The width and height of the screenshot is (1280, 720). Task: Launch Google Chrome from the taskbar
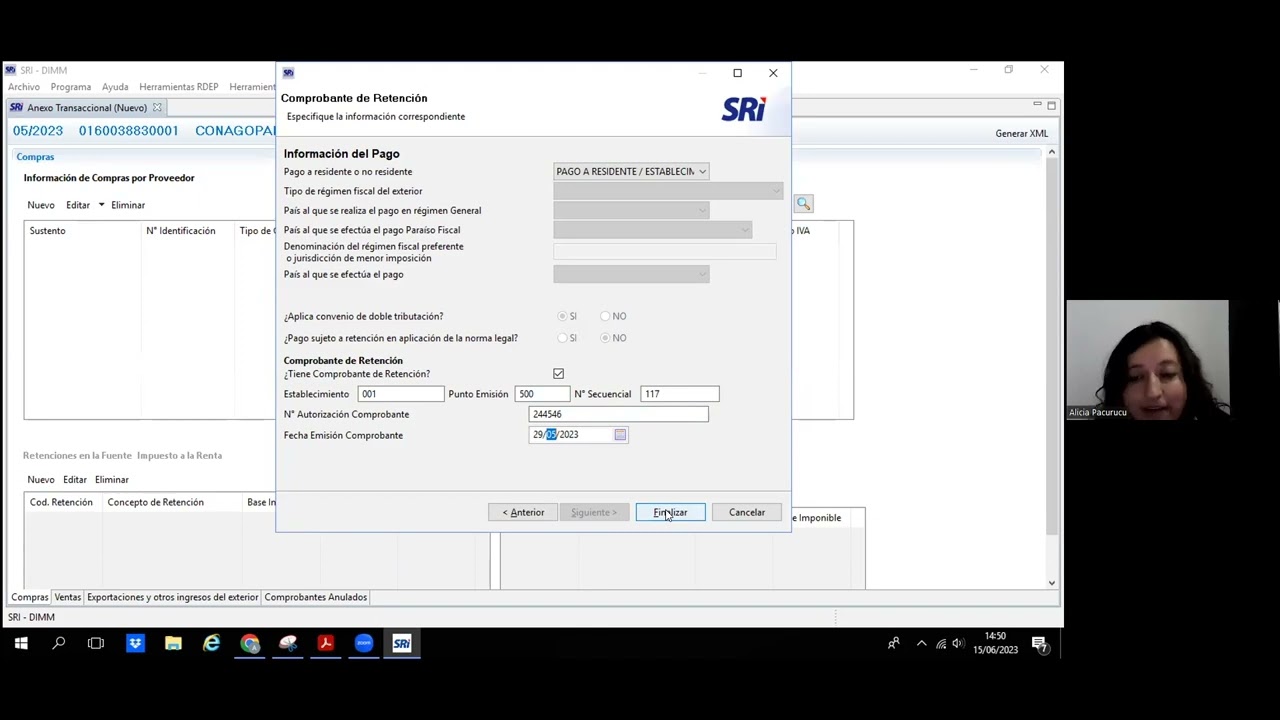tap(250, 644)
